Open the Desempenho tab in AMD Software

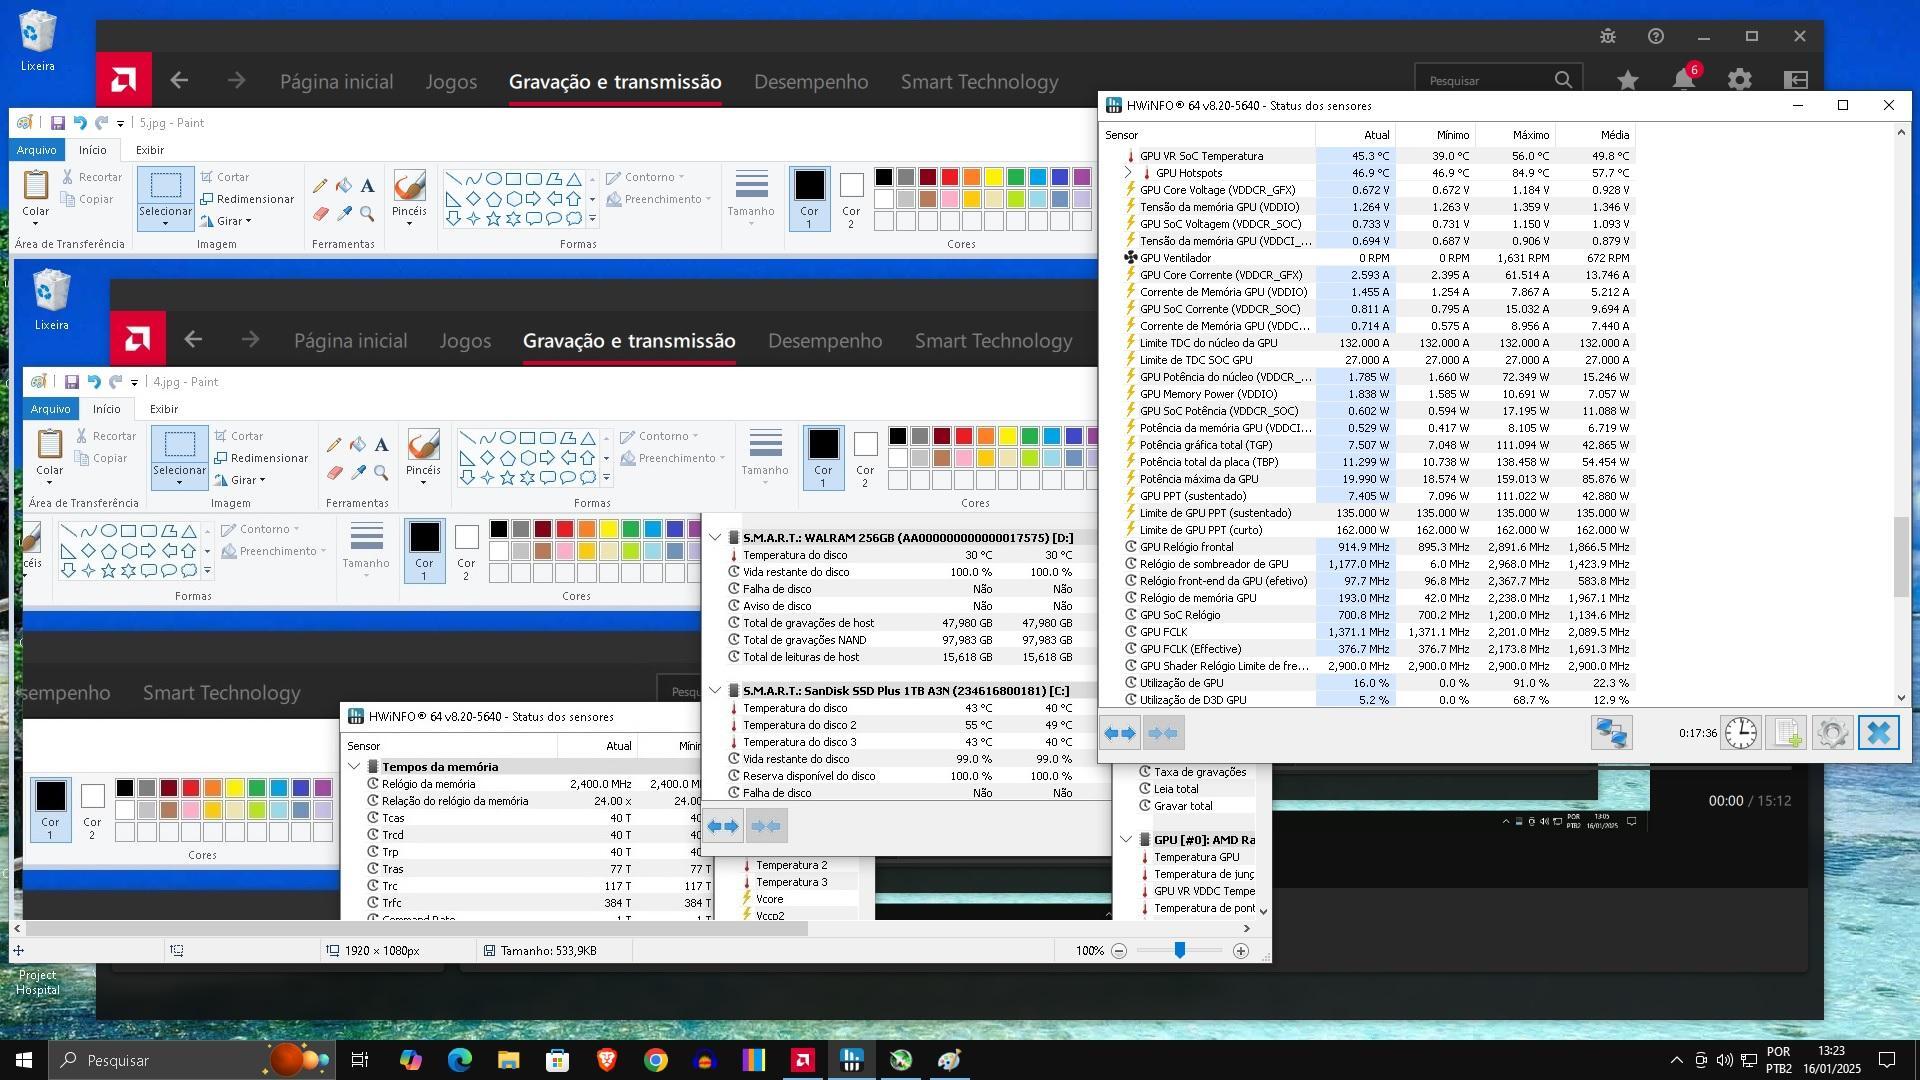(x=811, y=81)
